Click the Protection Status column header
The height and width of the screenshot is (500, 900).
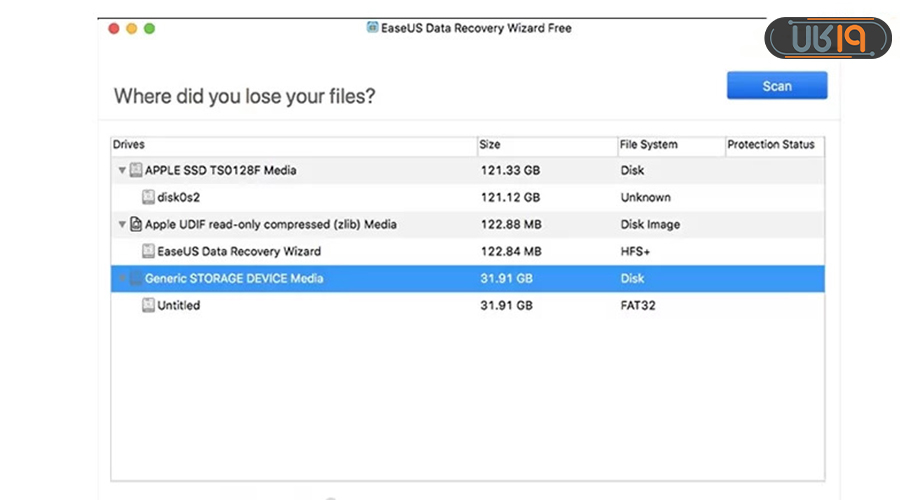coord(771,145)
